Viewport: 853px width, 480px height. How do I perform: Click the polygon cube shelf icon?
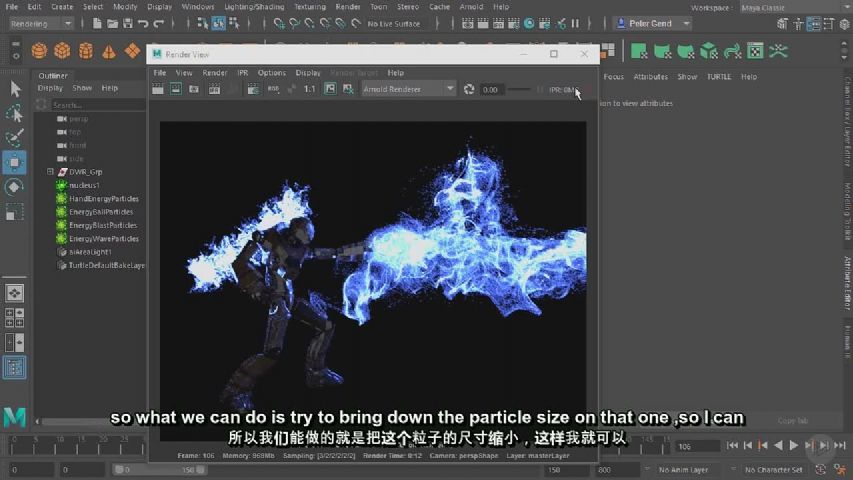tap(62, 51)
